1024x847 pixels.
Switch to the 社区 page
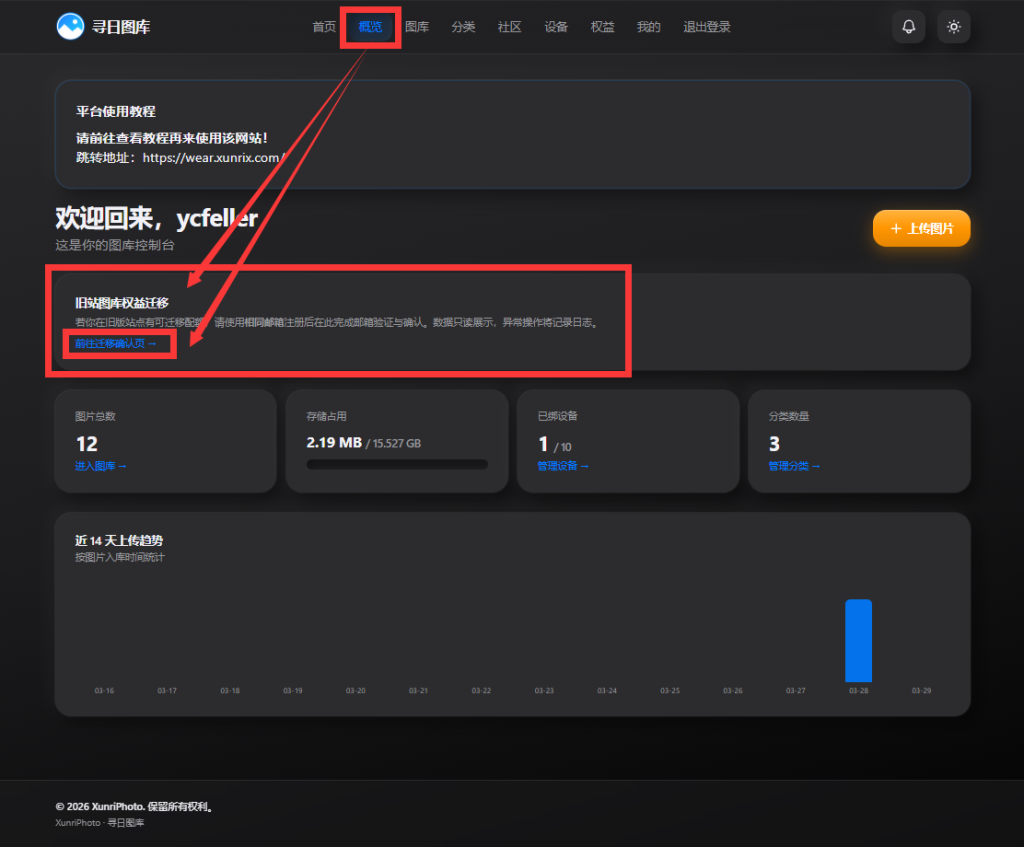point(510,27)
